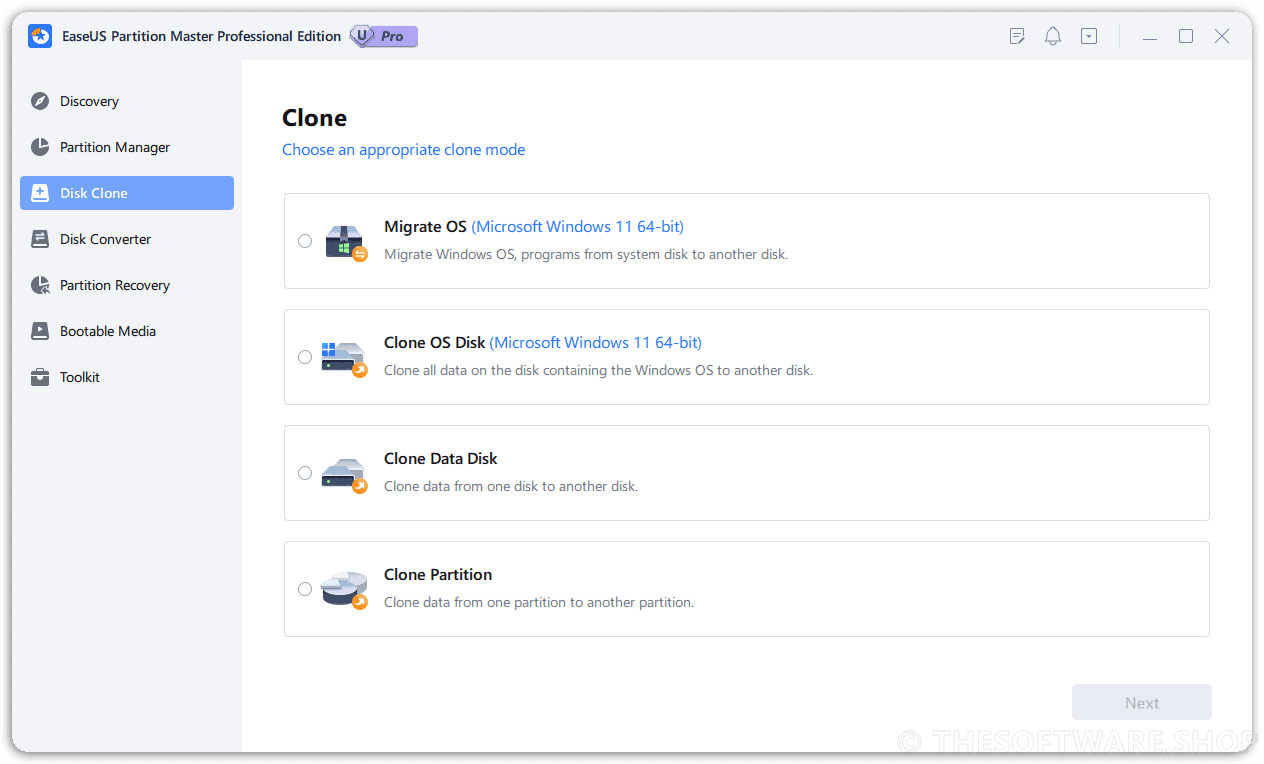
Task: Close the EaseUS Partition Master window
Action: [1222, 36]
